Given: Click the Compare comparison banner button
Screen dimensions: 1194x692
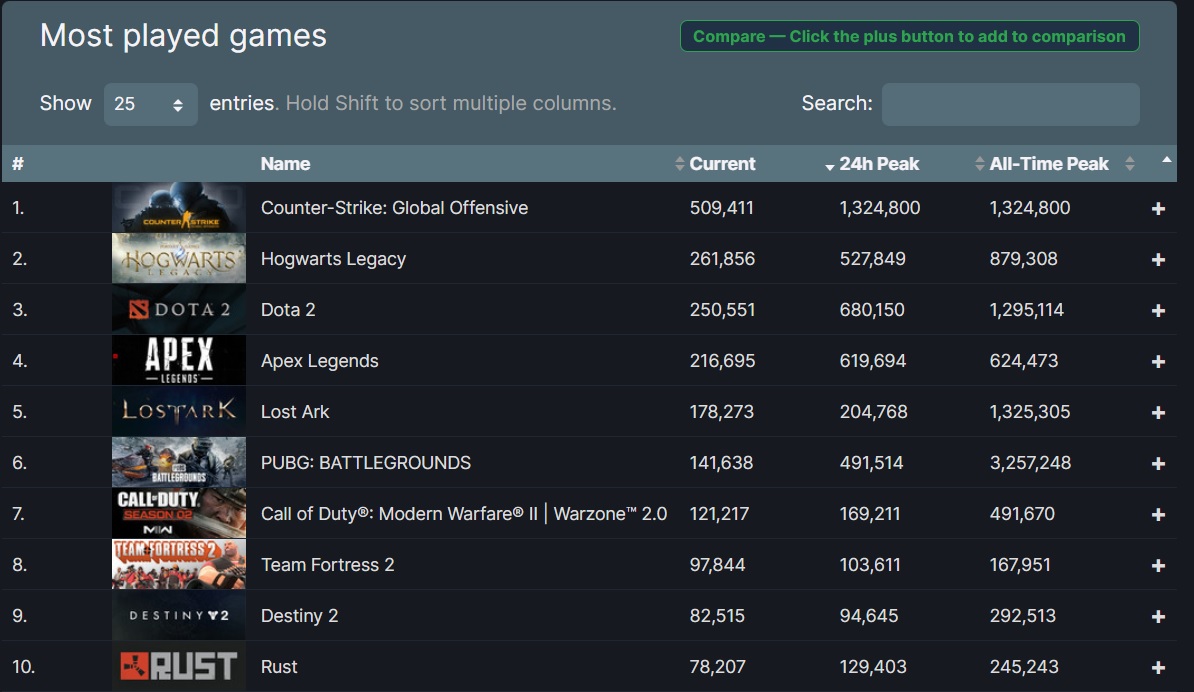Looking at the screenshot, I should (909, 37).
